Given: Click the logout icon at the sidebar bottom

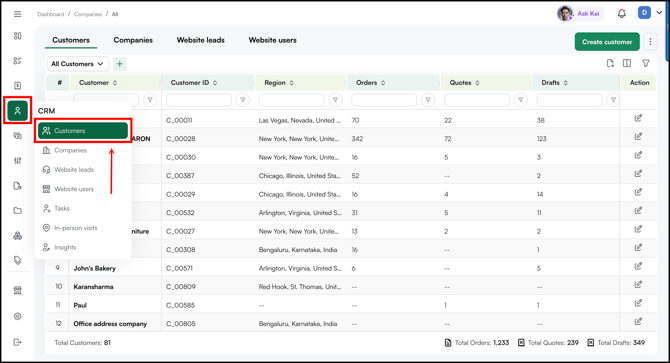Looking at the screenshot, I should pos(18,342).
